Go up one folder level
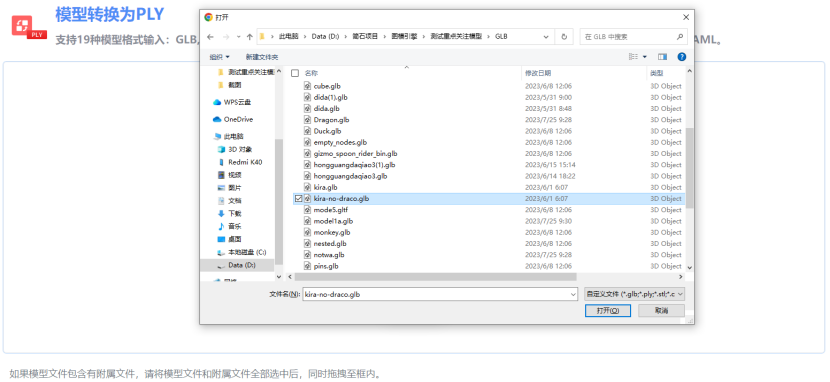Screen dimensions: 830x382 point(249,37)
